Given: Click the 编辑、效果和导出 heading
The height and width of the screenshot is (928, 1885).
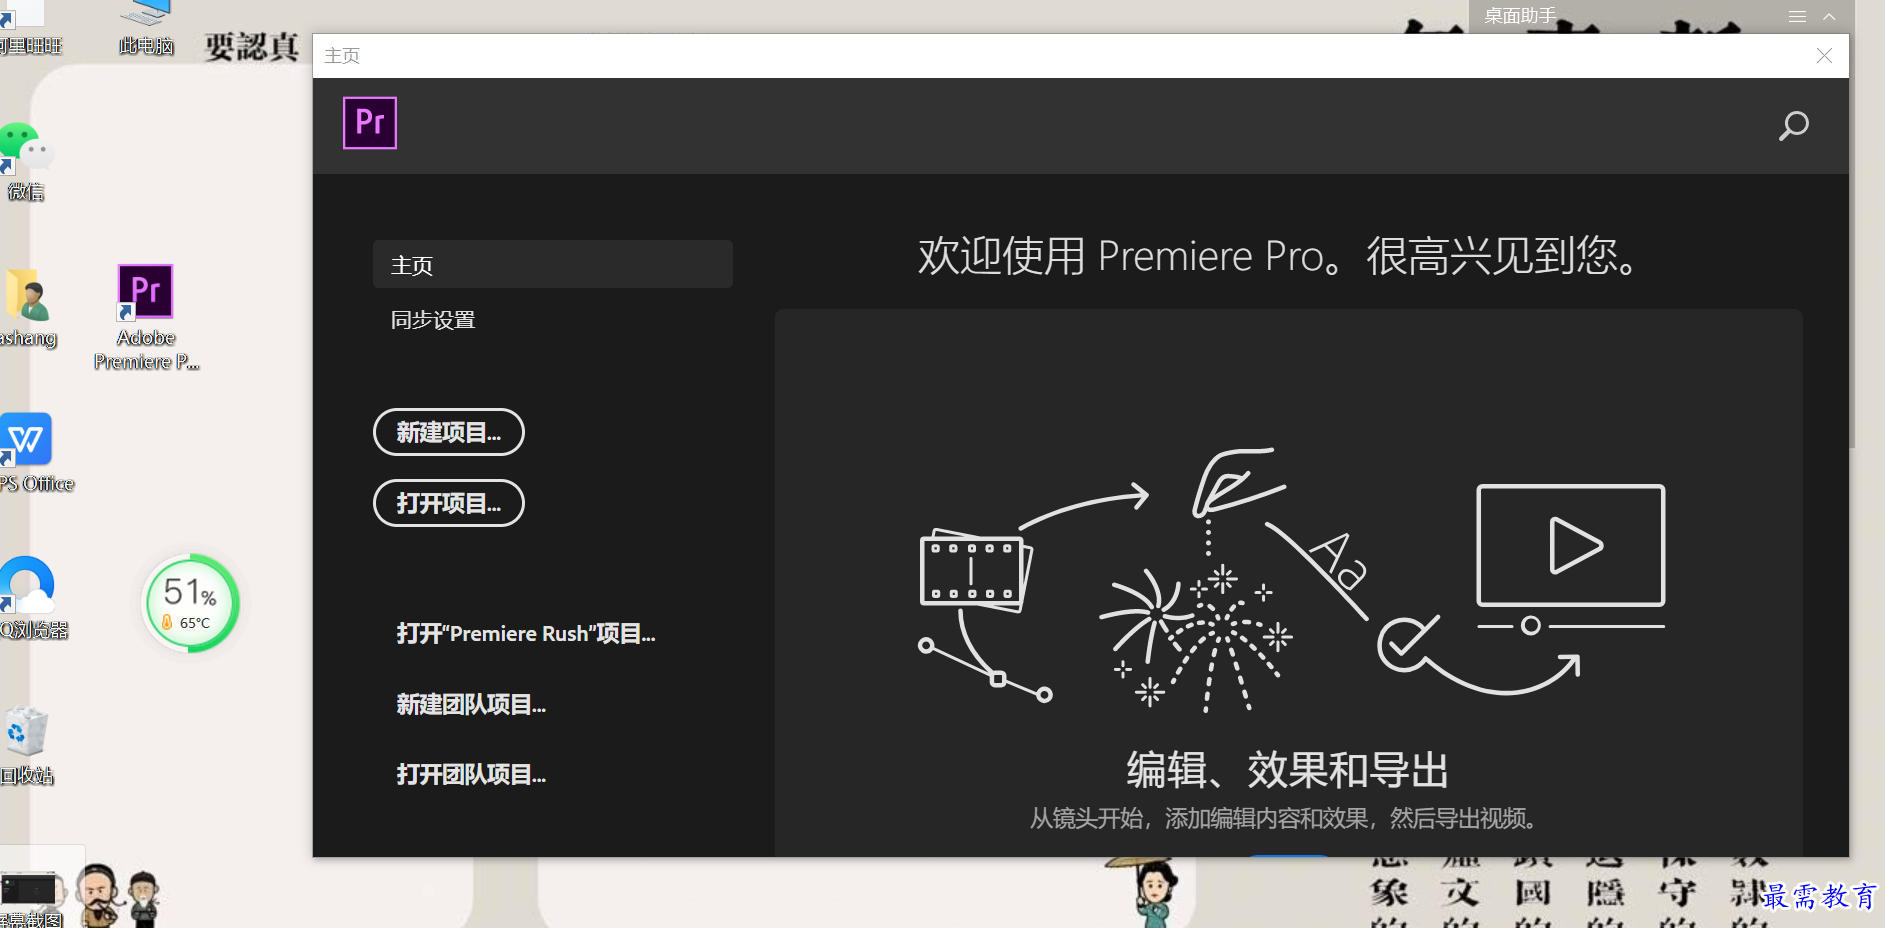Looking at the screenshot, I should click(x=1288, y=770).
